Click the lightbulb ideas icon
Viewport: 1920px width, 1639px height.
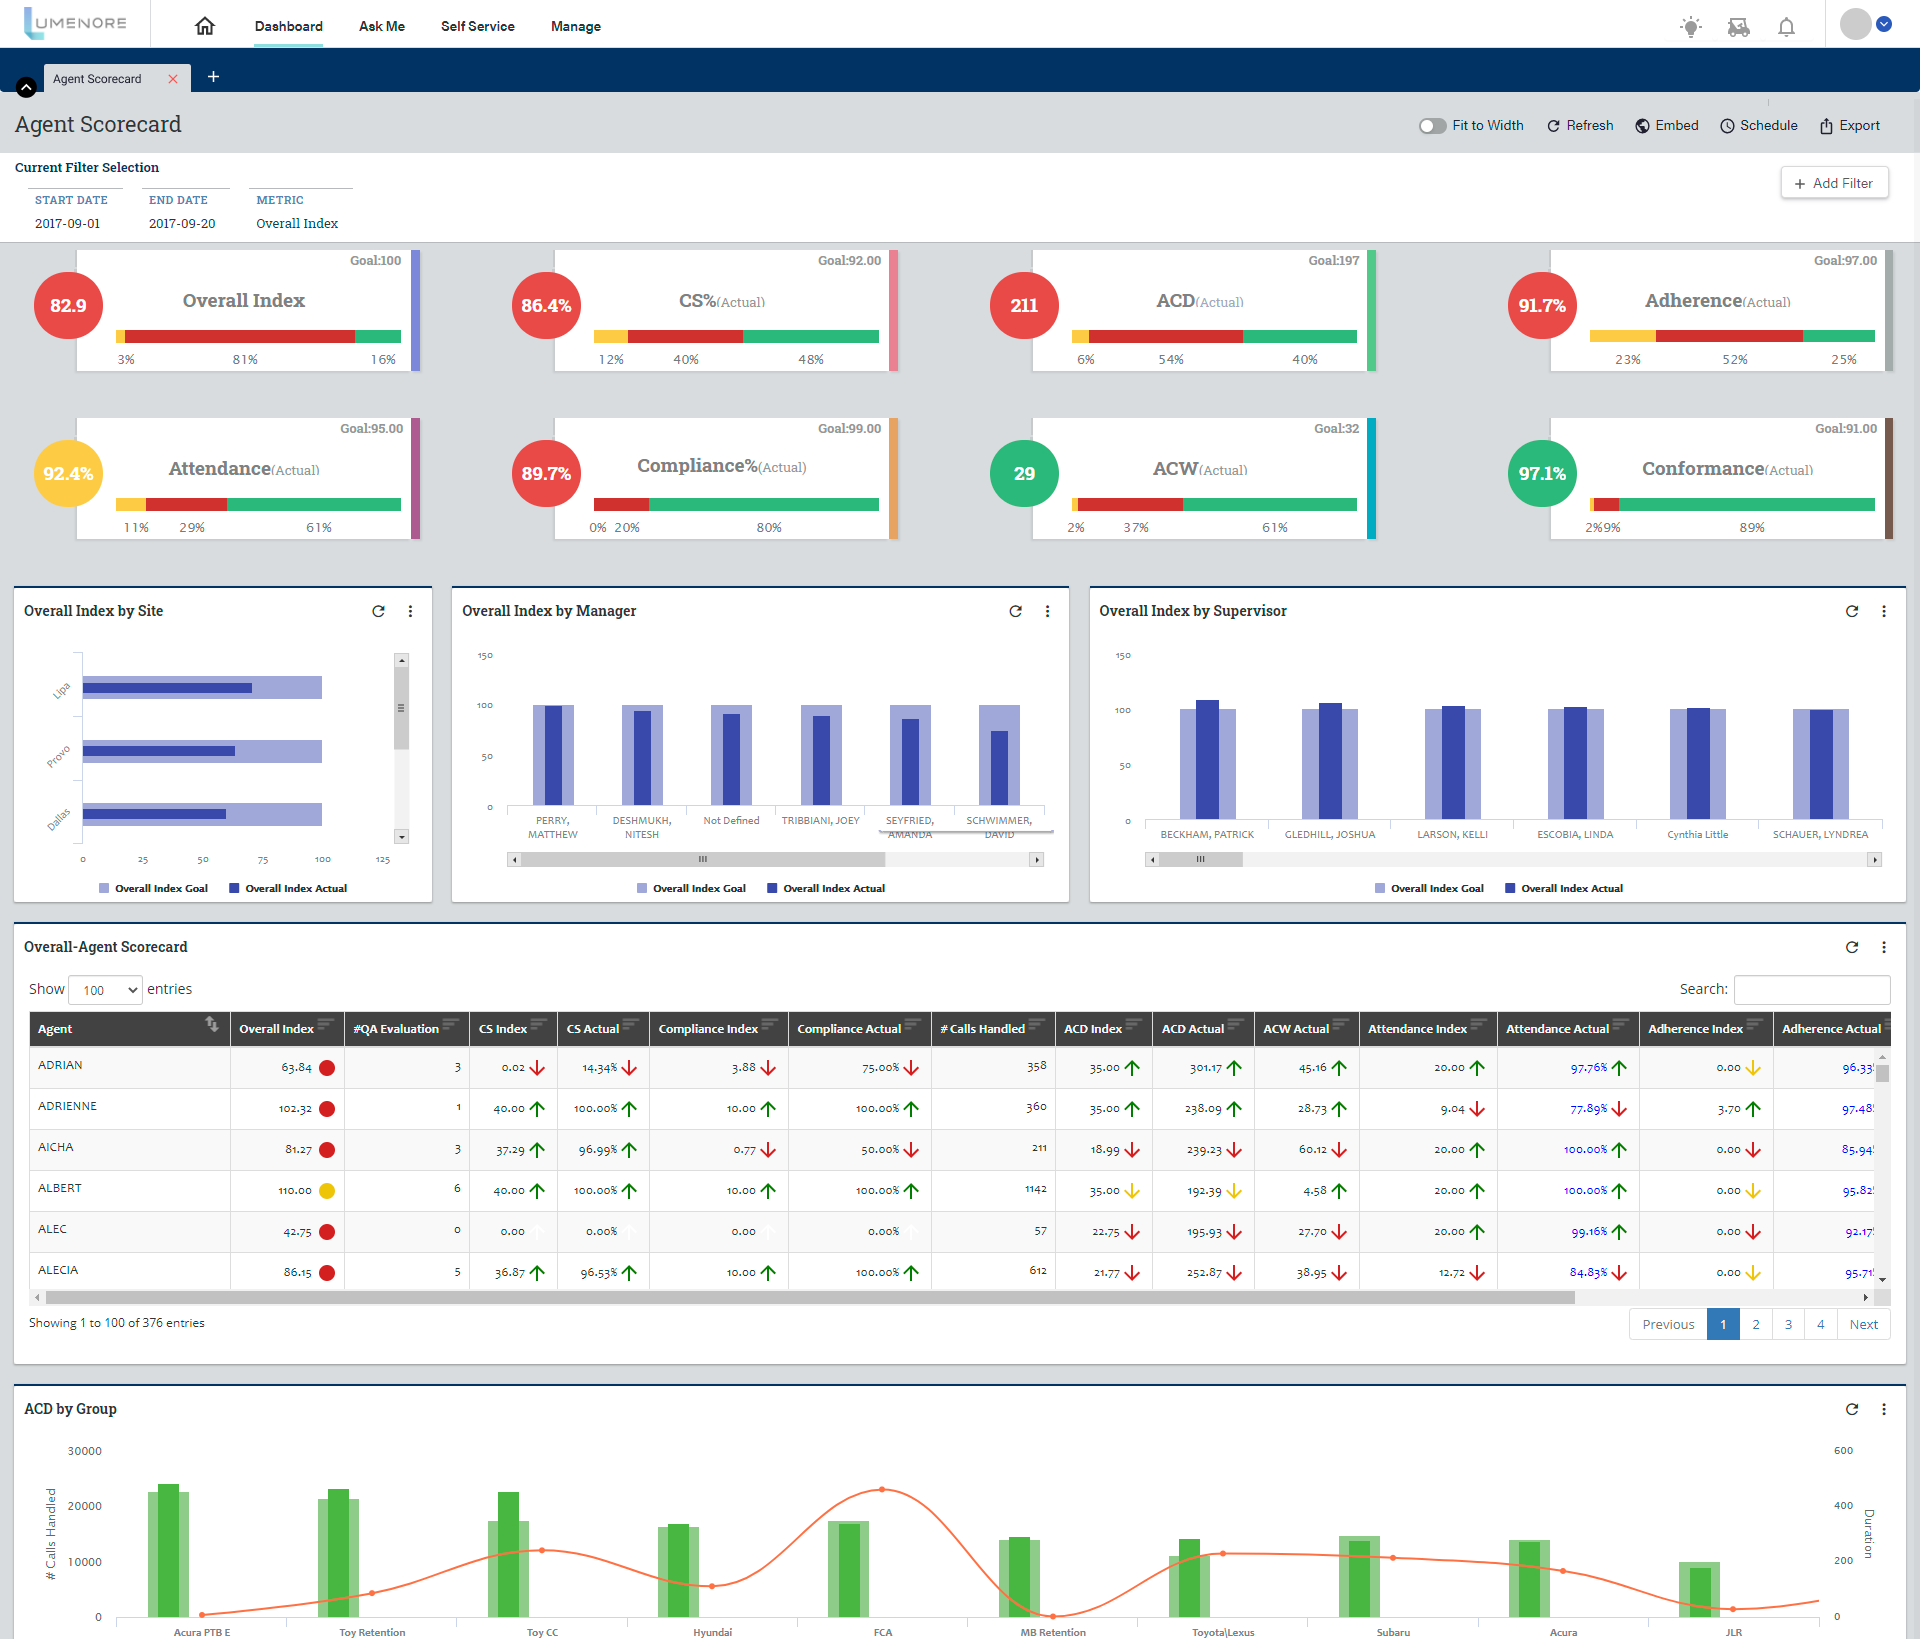pos(1690,27)
